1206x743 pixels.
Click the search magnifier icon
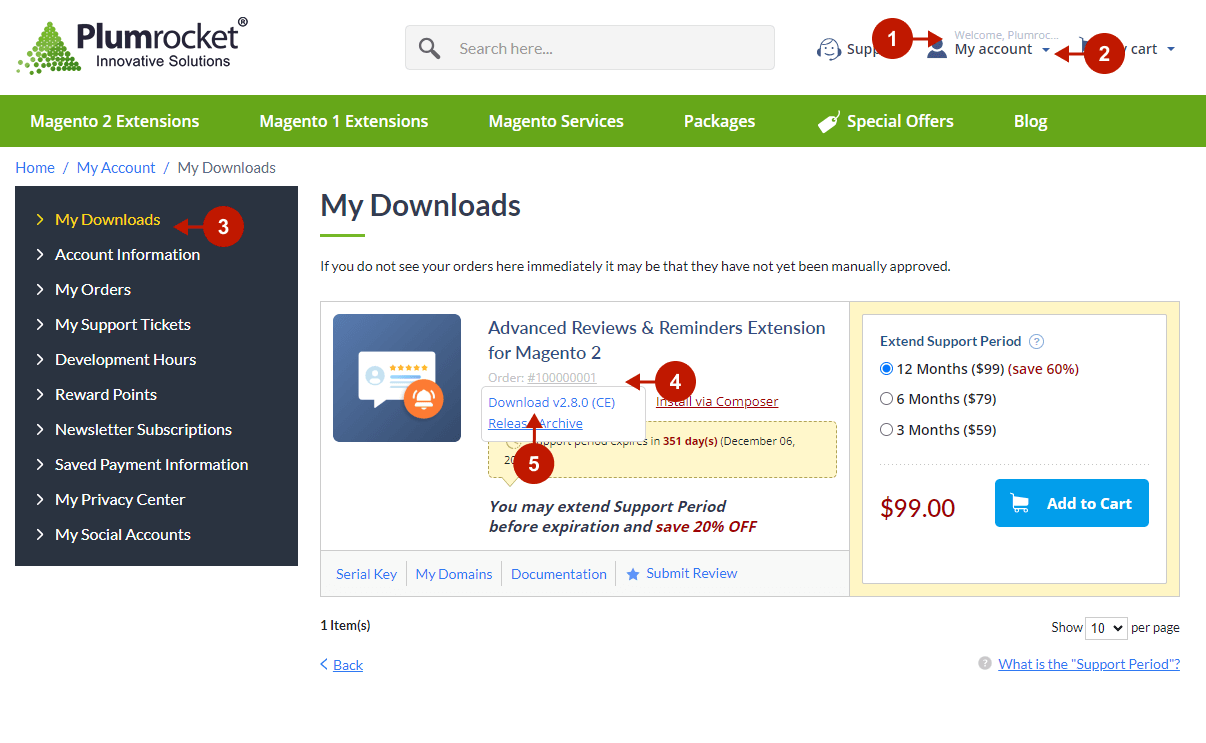click(430, 47)
